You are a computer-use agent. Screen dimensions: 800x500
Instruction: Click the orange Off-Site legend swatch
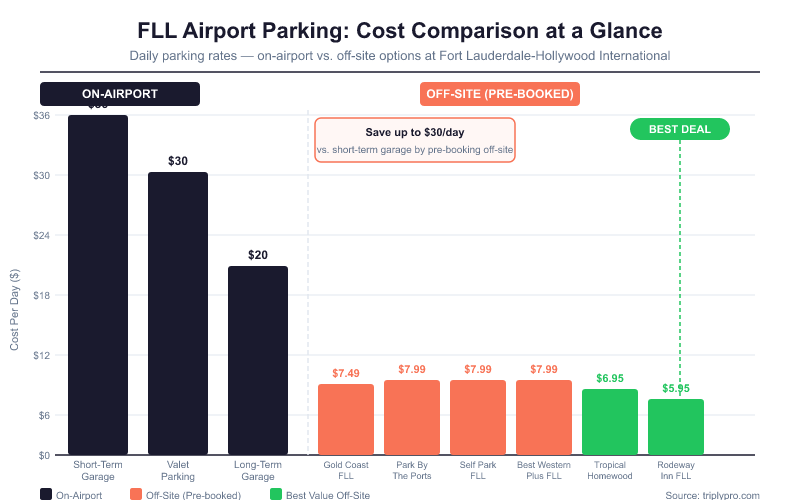click(x=136, y=494)
